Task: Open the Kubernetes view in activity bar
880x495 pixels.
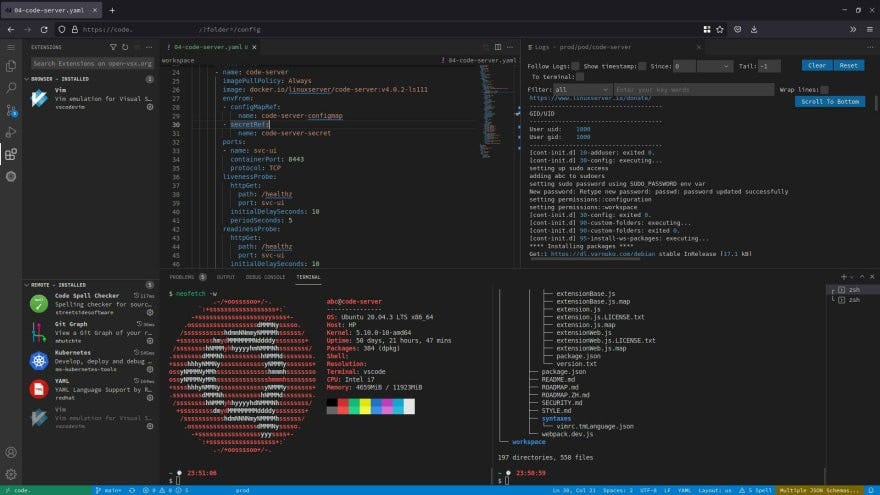Action: pos(11,176)
